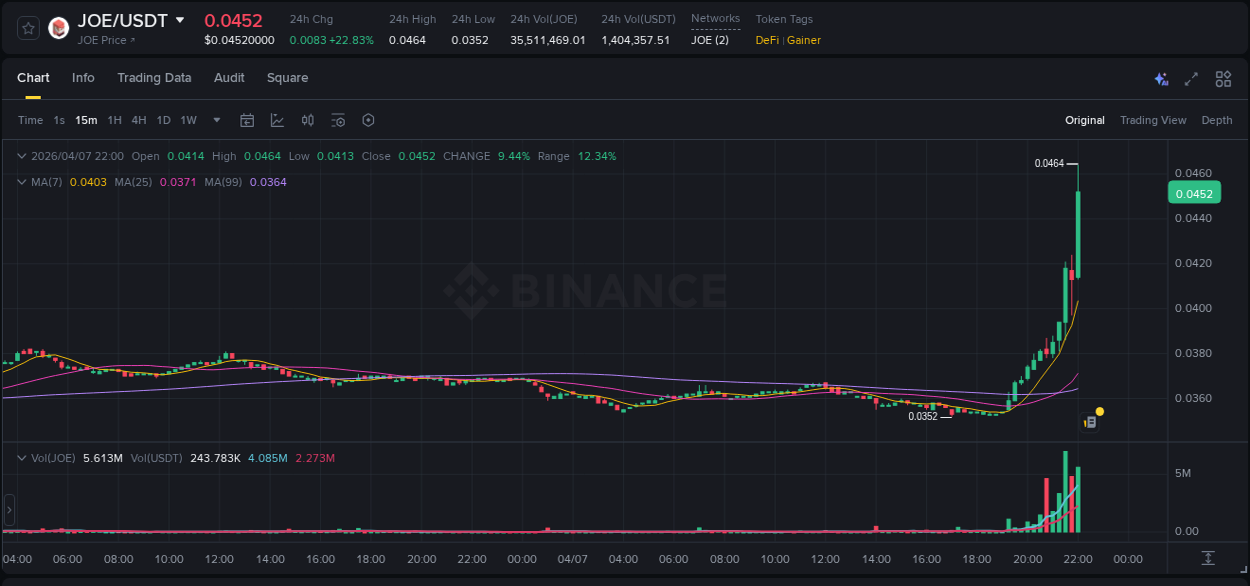The image size is (1250, 586).
Task: Open the date range calendar icon
Action: click(247, 120)
